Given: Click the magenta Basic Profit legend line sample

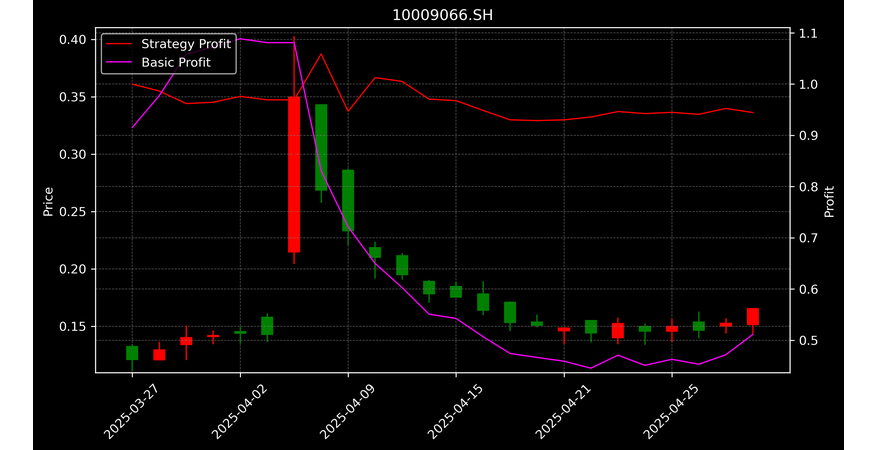Looking at the screenshot, I should coord(119,63).
